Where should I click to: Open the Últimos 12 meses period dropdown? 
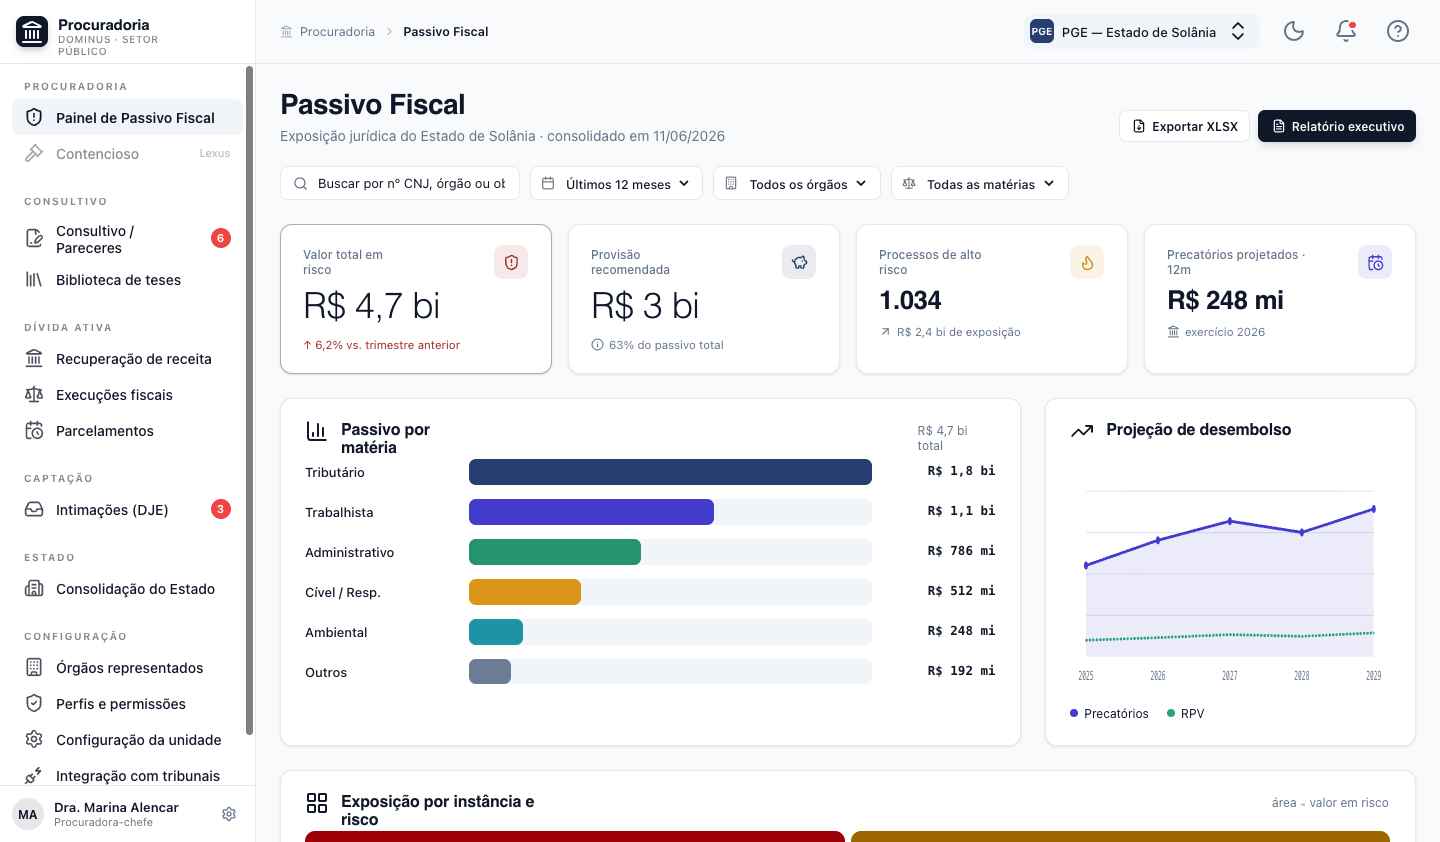[616, 183]
